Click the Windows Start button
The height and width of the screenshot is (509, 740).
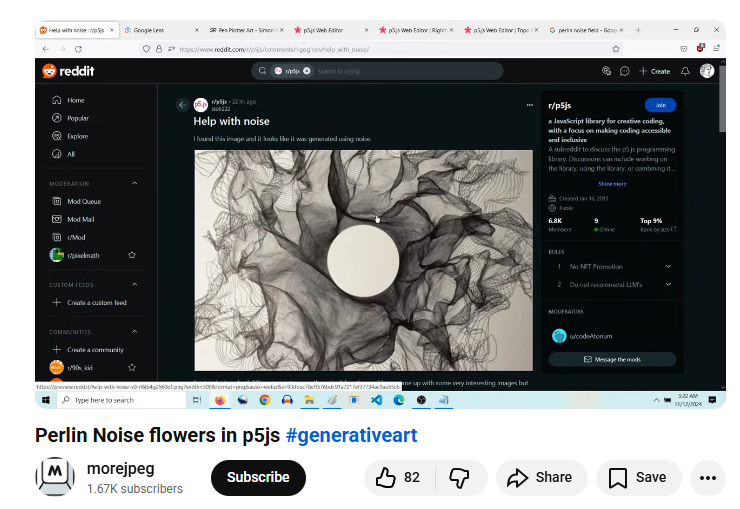pyautogui.click(x=45, y=400)
